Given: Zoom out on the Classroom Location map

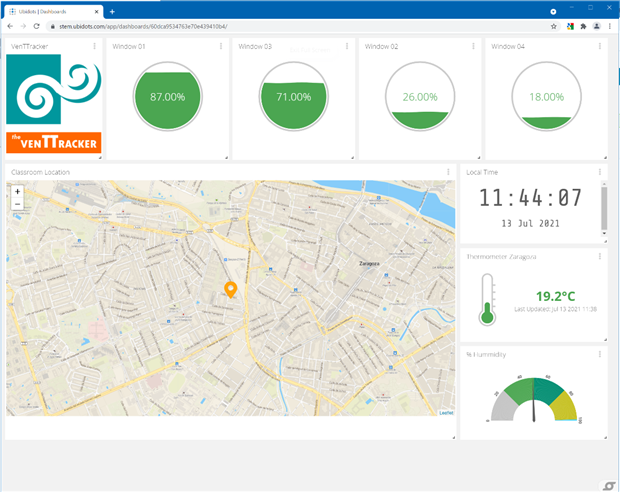Looking at the screenshot, I should pos(17,204).
